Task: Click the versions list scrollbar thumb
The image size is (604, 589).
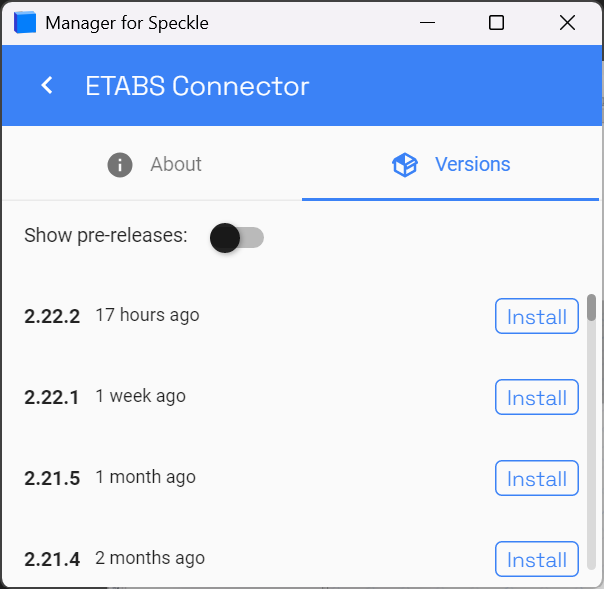Action: pyautogui.click(x=592, y=308)
